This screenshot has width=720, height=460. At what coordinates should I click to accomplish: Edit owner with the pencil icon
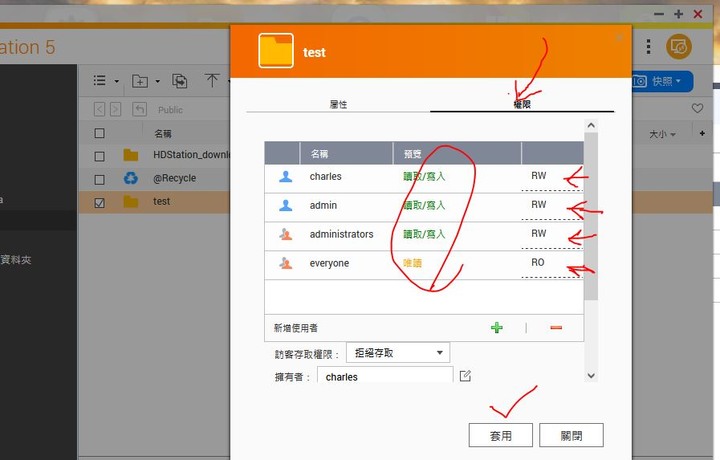pyautogui.click(x=465, y=376)
